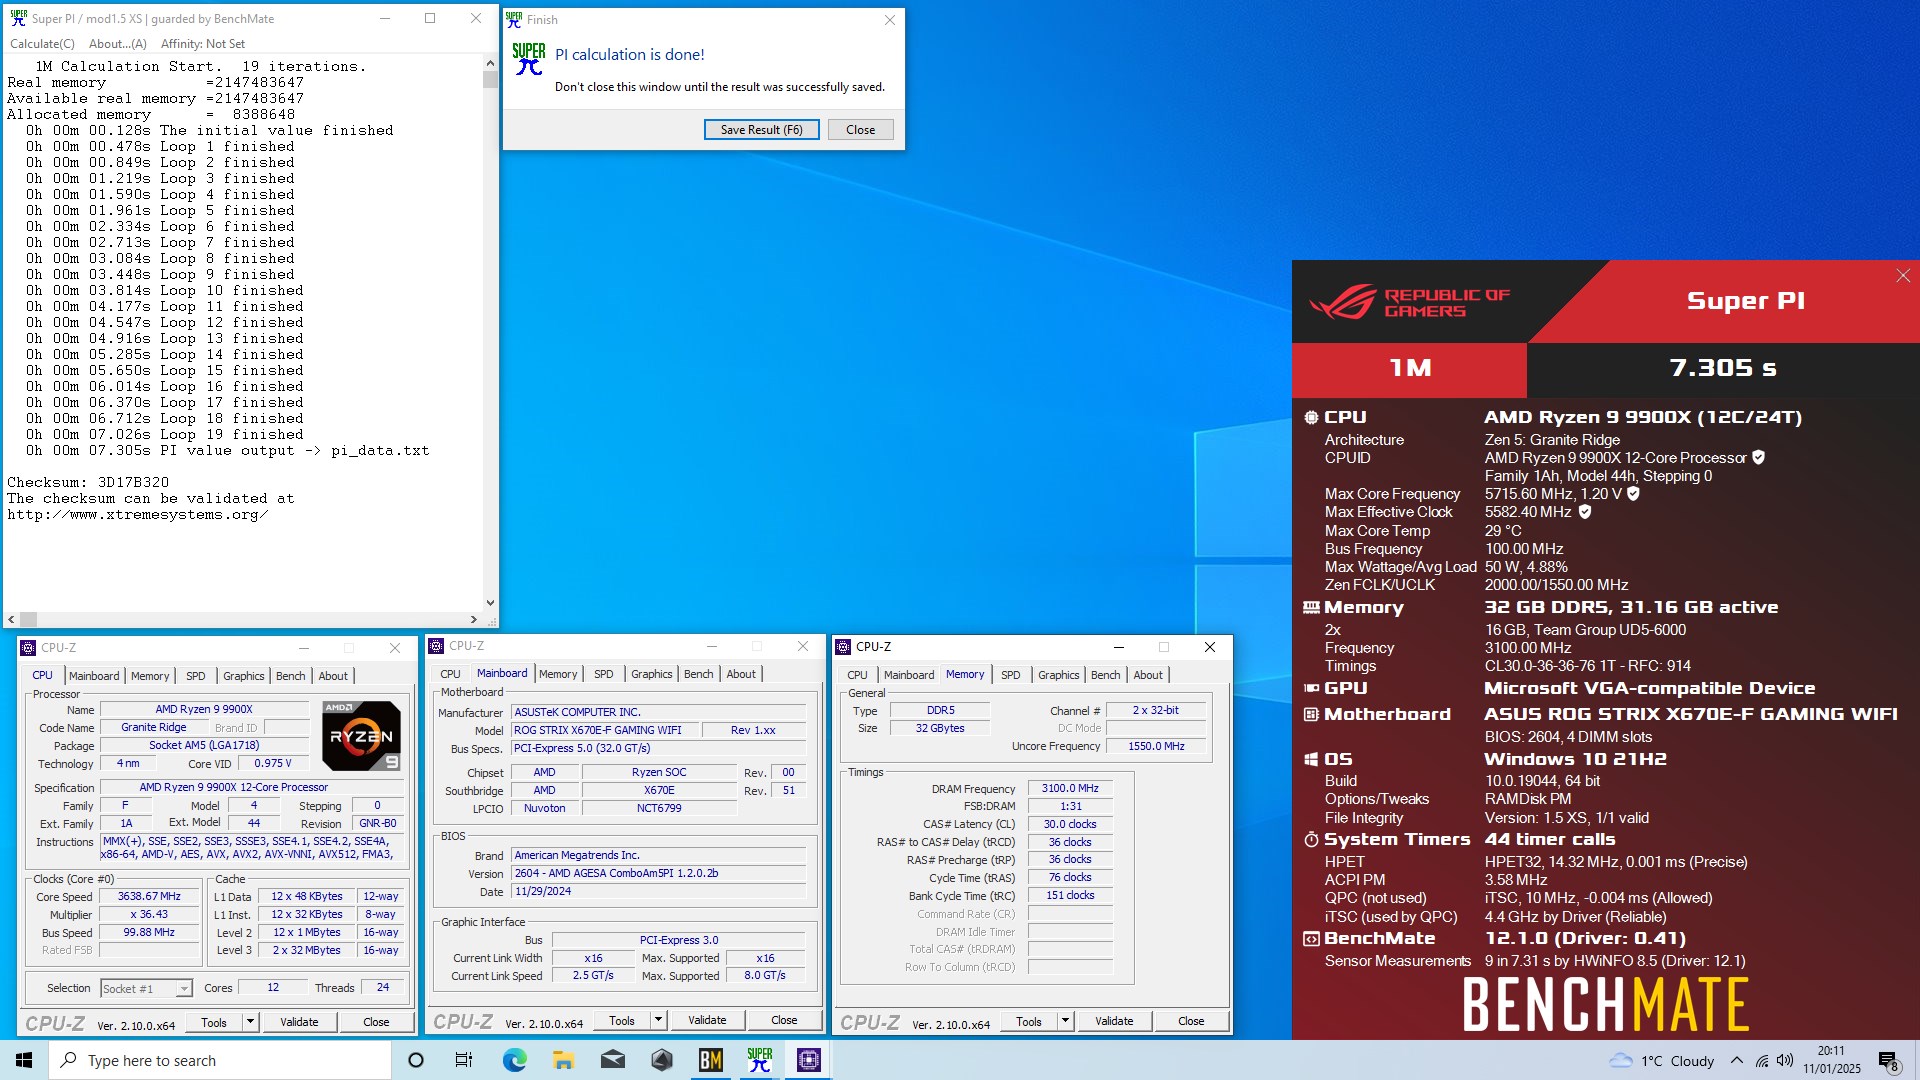Click Max Core Frequency verified shield icon
Viewport: 1920px width, 1080px height.
(1634, 494)
